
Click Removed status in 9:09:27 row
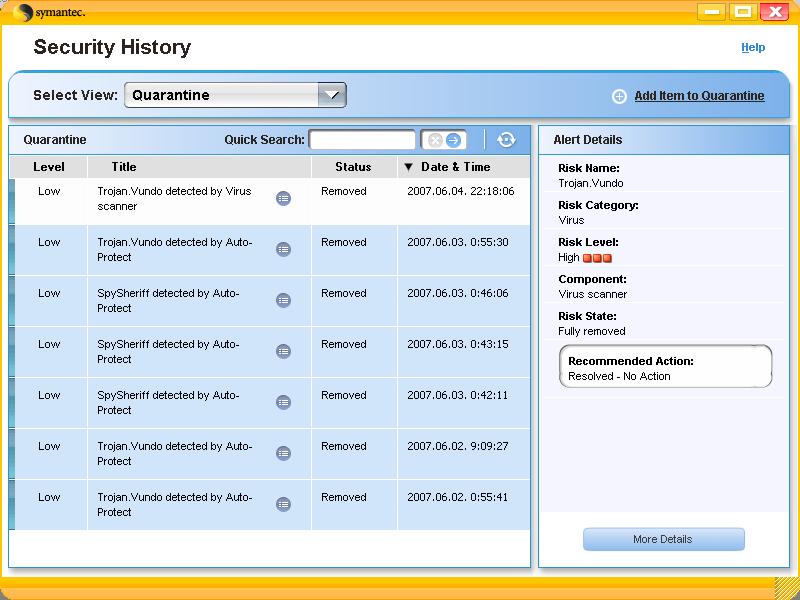[344, 446]
